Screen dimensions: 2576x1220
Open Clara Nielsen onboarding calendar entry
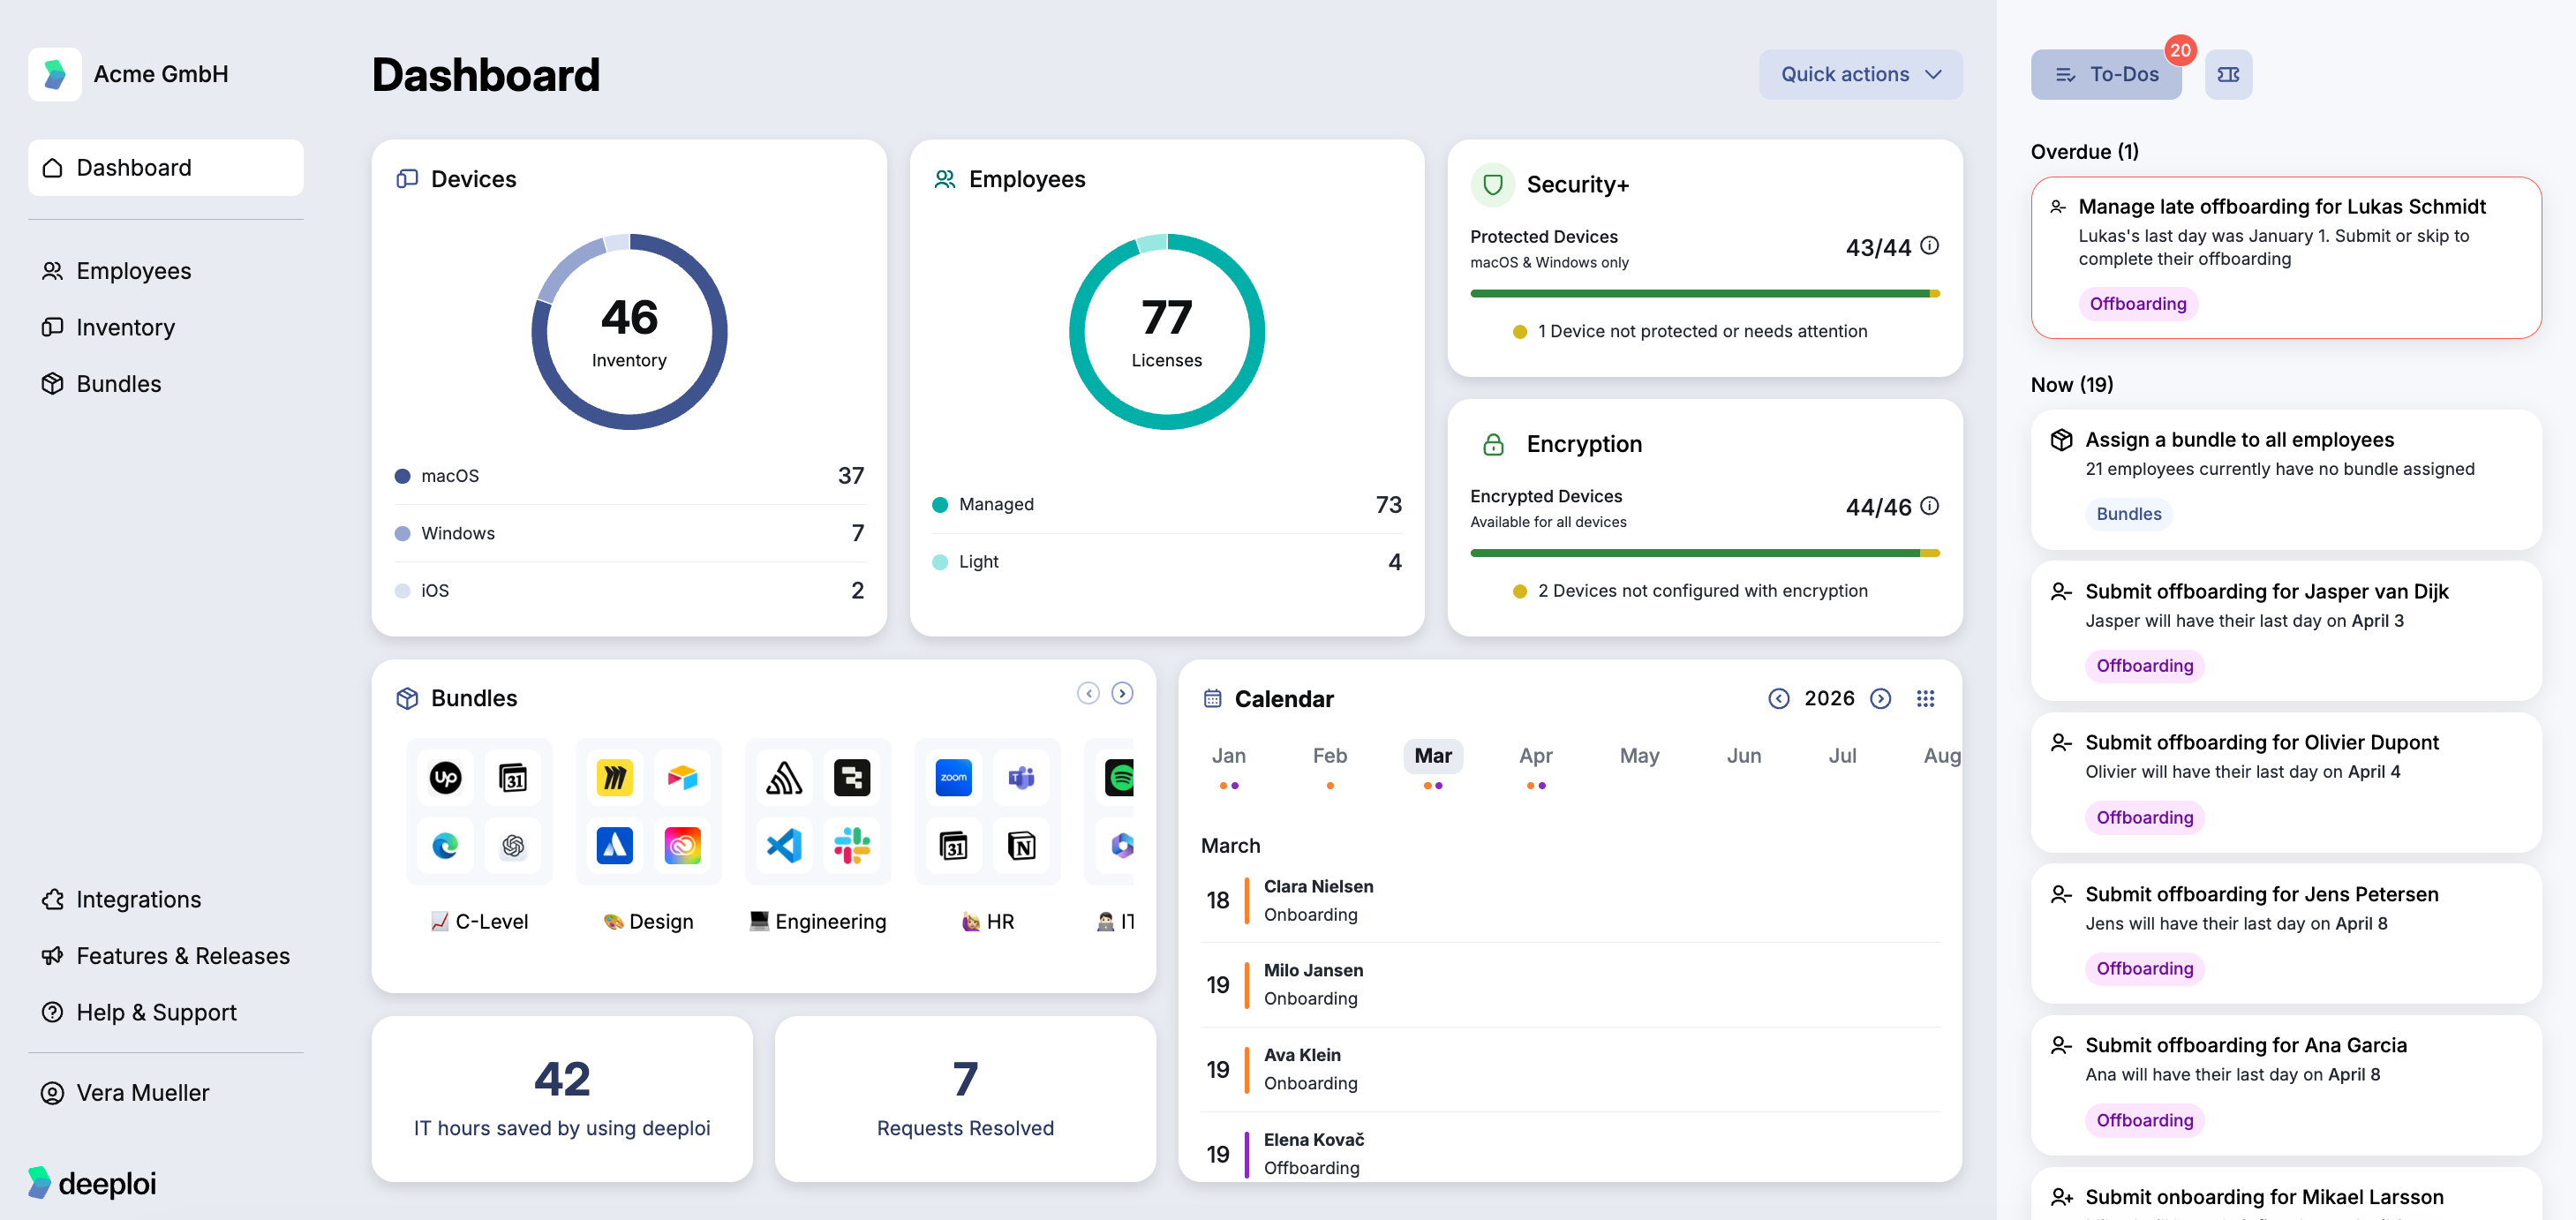[1317, 899]
